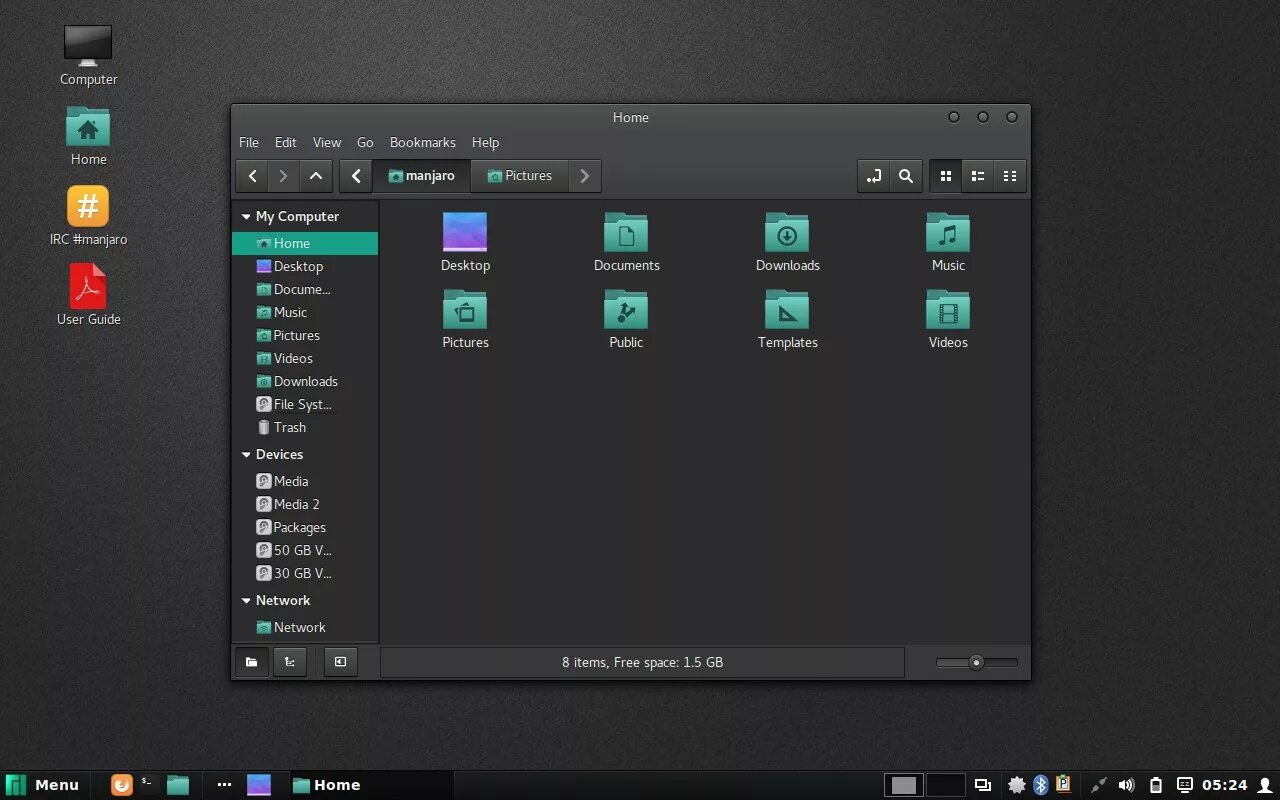Toggle the active icon view mode
The image size is (1280, 800).
[945, 175]
